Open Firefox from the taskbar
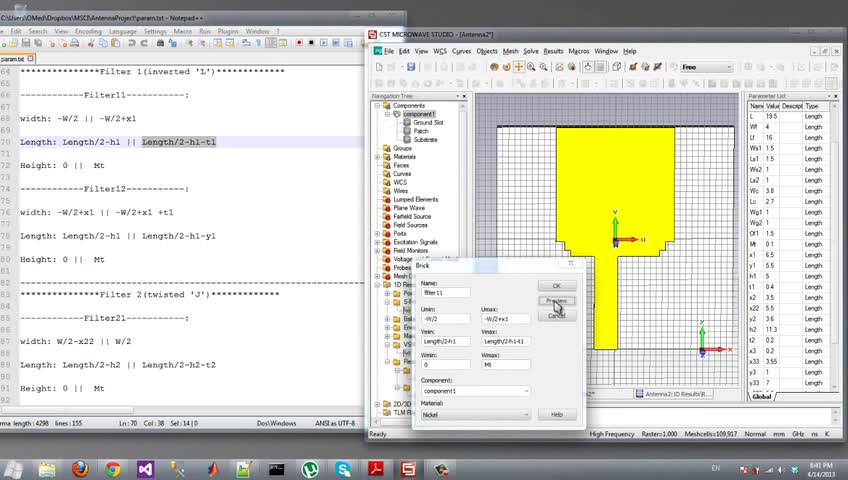 pyautogui.click(x=79, y=468)
